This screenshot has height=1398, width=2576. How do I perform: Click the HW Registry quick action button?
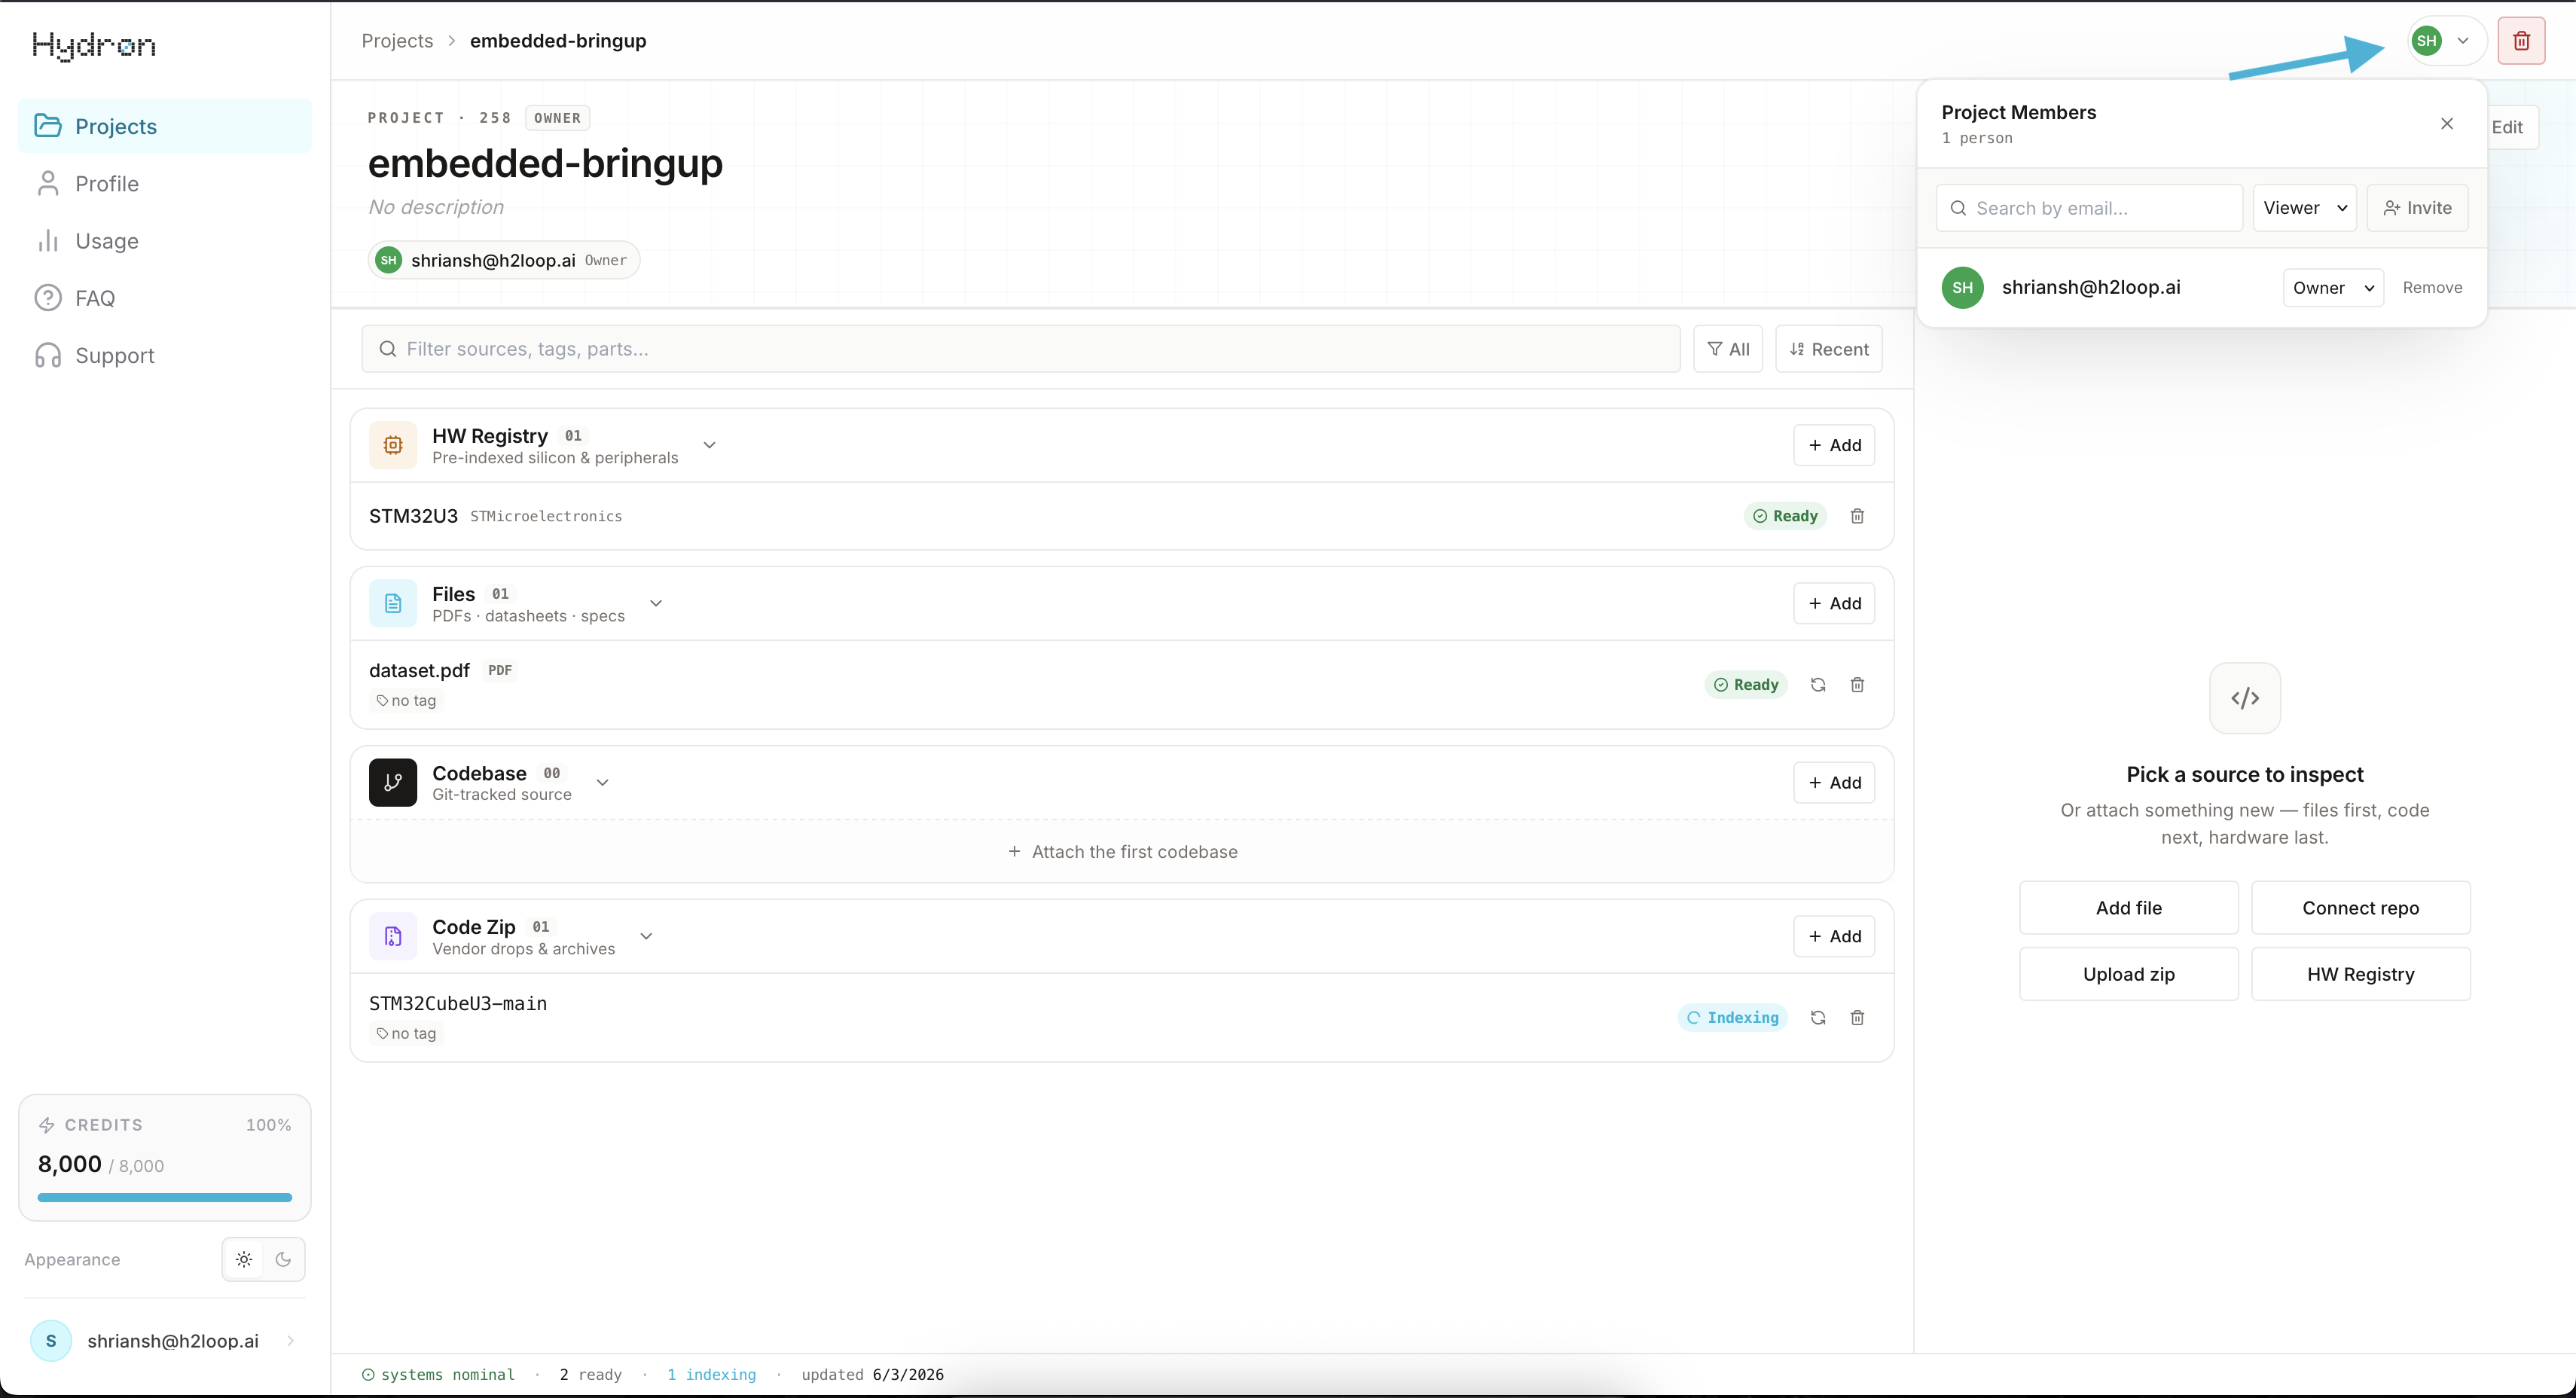(x=2360, y=974)
